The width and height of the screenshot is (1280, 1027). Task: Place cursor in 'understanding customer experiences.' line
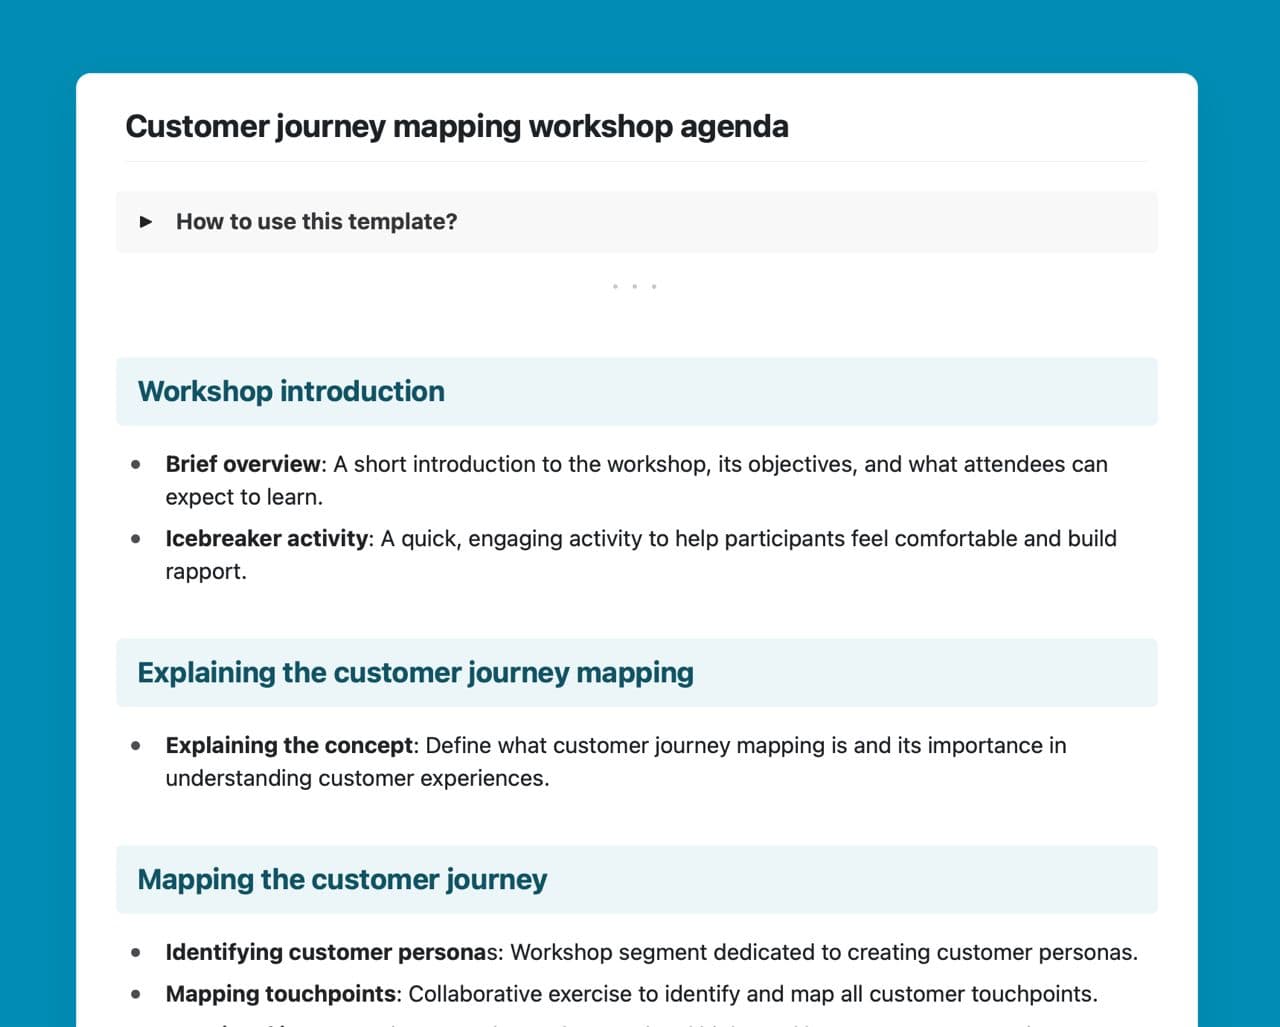357,778
